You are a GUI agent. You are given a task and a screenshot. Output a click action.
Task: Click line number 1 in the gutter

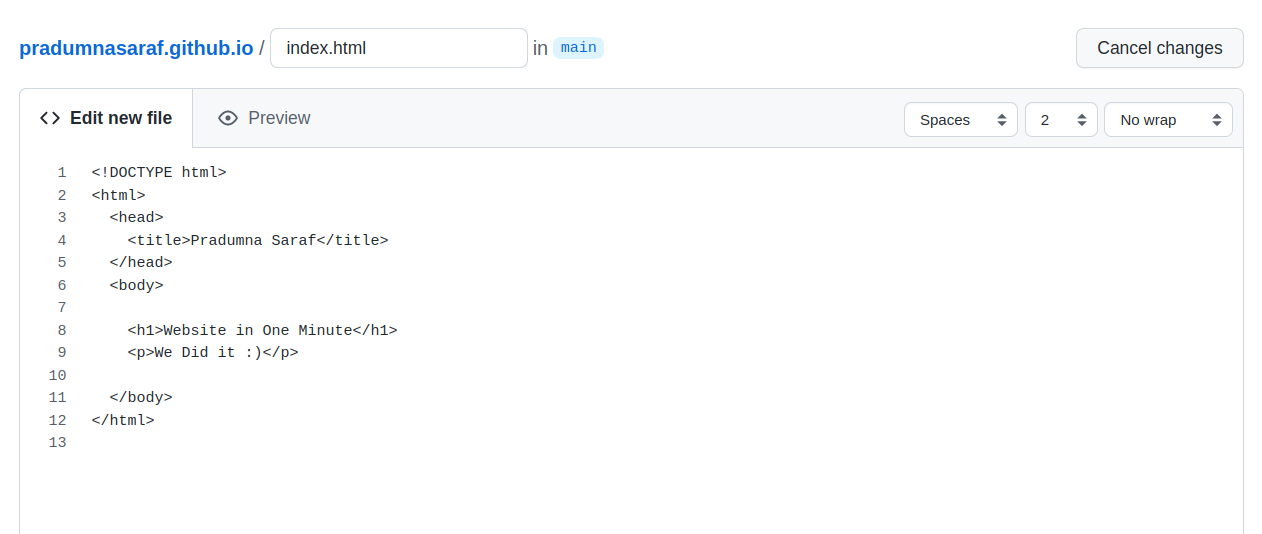tap(62, 173)
